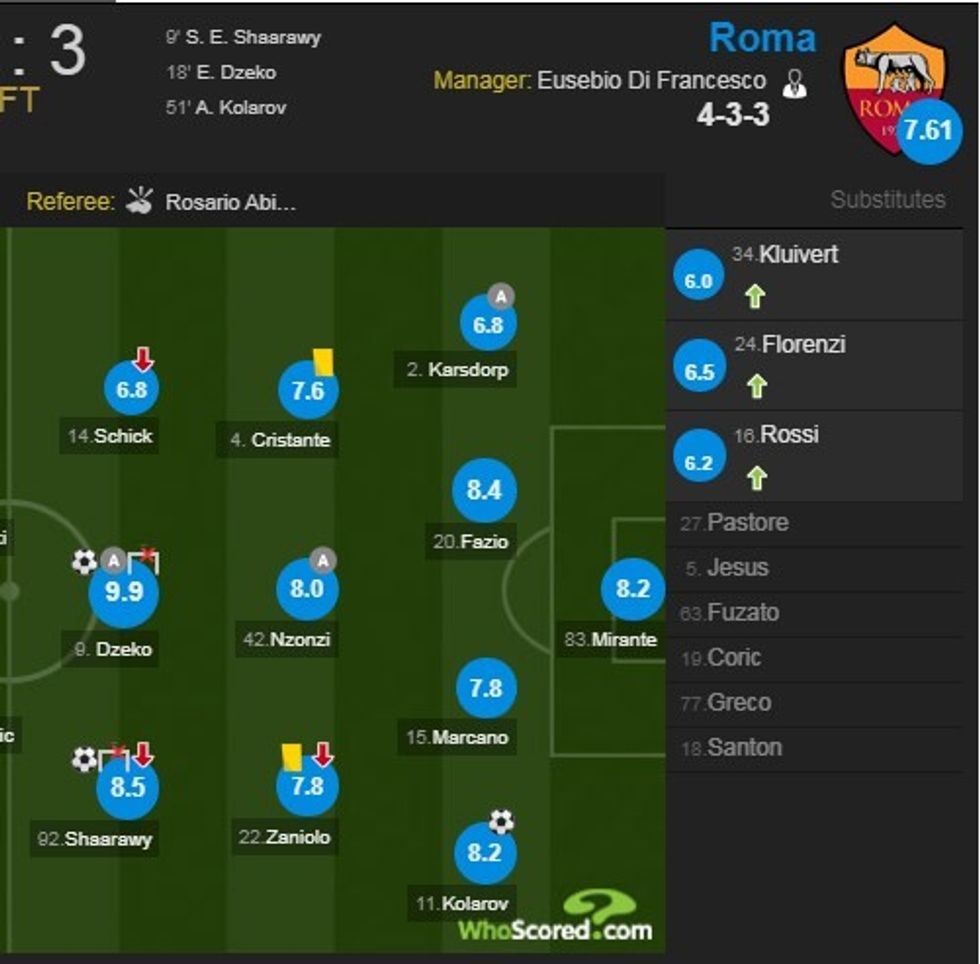Viewport: 980px width, 964px height.
Task: Open Mirante's 8.2 rating bubble
Action: coord(633,589)
